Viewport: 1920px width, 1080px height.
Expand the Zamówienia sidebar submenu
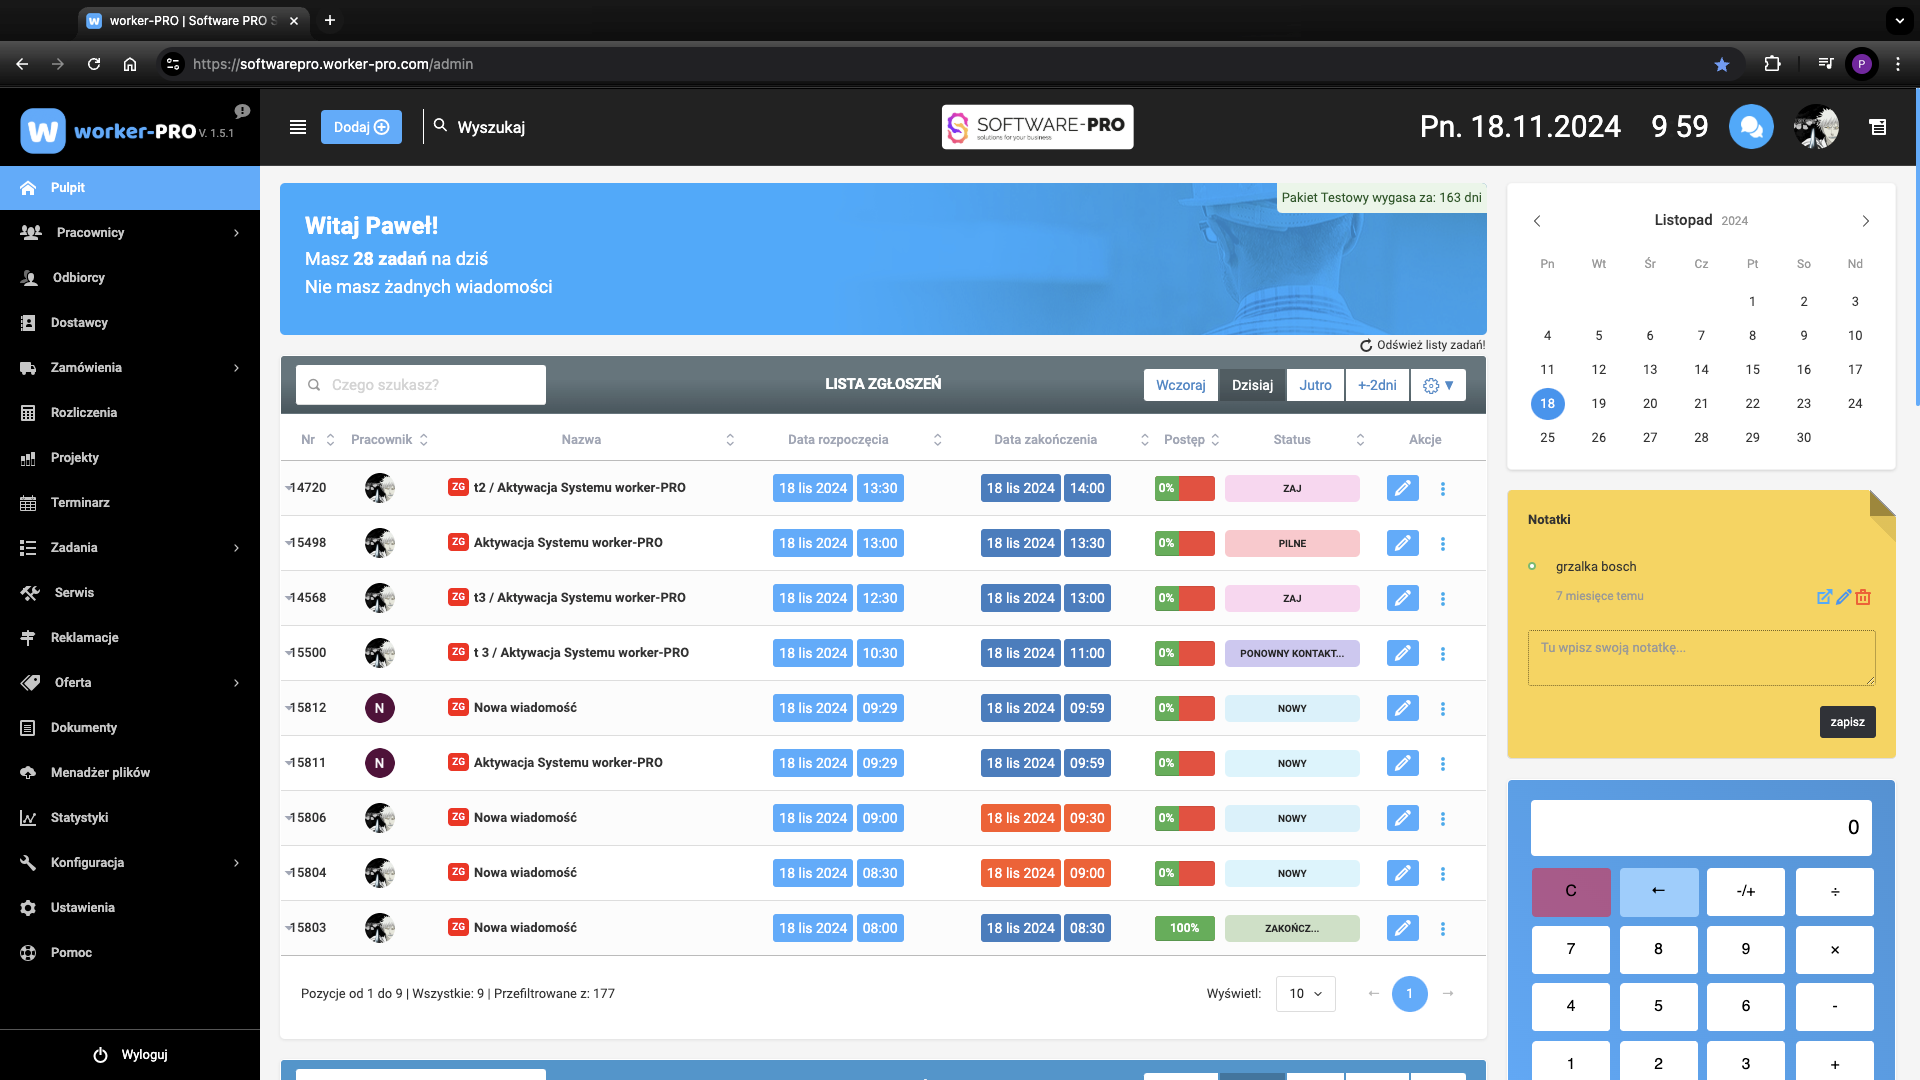click(236, 368)
